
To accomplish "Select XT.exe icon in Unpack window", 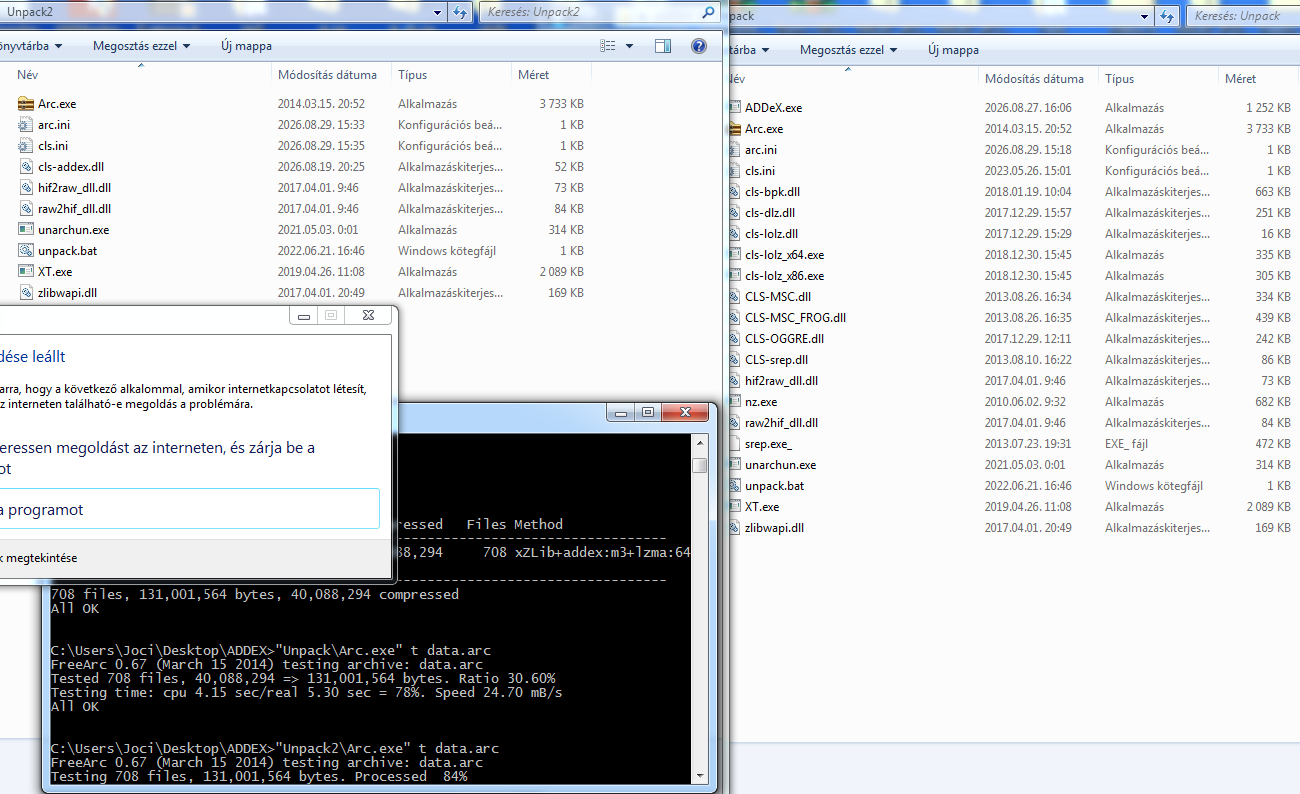I will [x=735, y=507].
